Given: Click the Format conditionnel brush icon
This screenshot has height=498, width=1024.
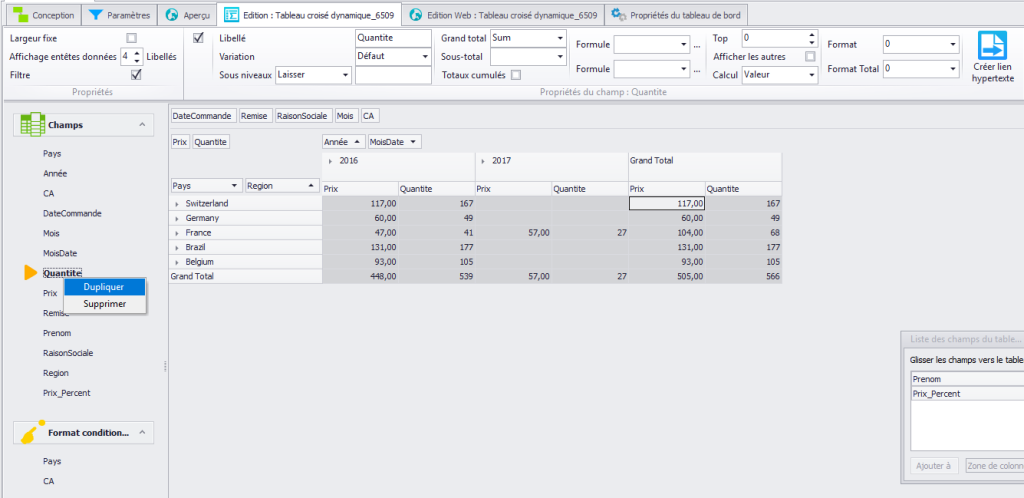Looking at the screenshot, I should (x=32, y=432).
